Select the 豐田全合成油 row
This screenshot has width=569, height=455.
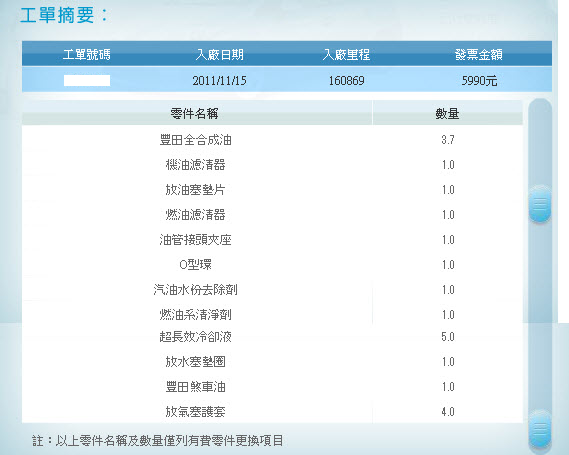(272, 140)
